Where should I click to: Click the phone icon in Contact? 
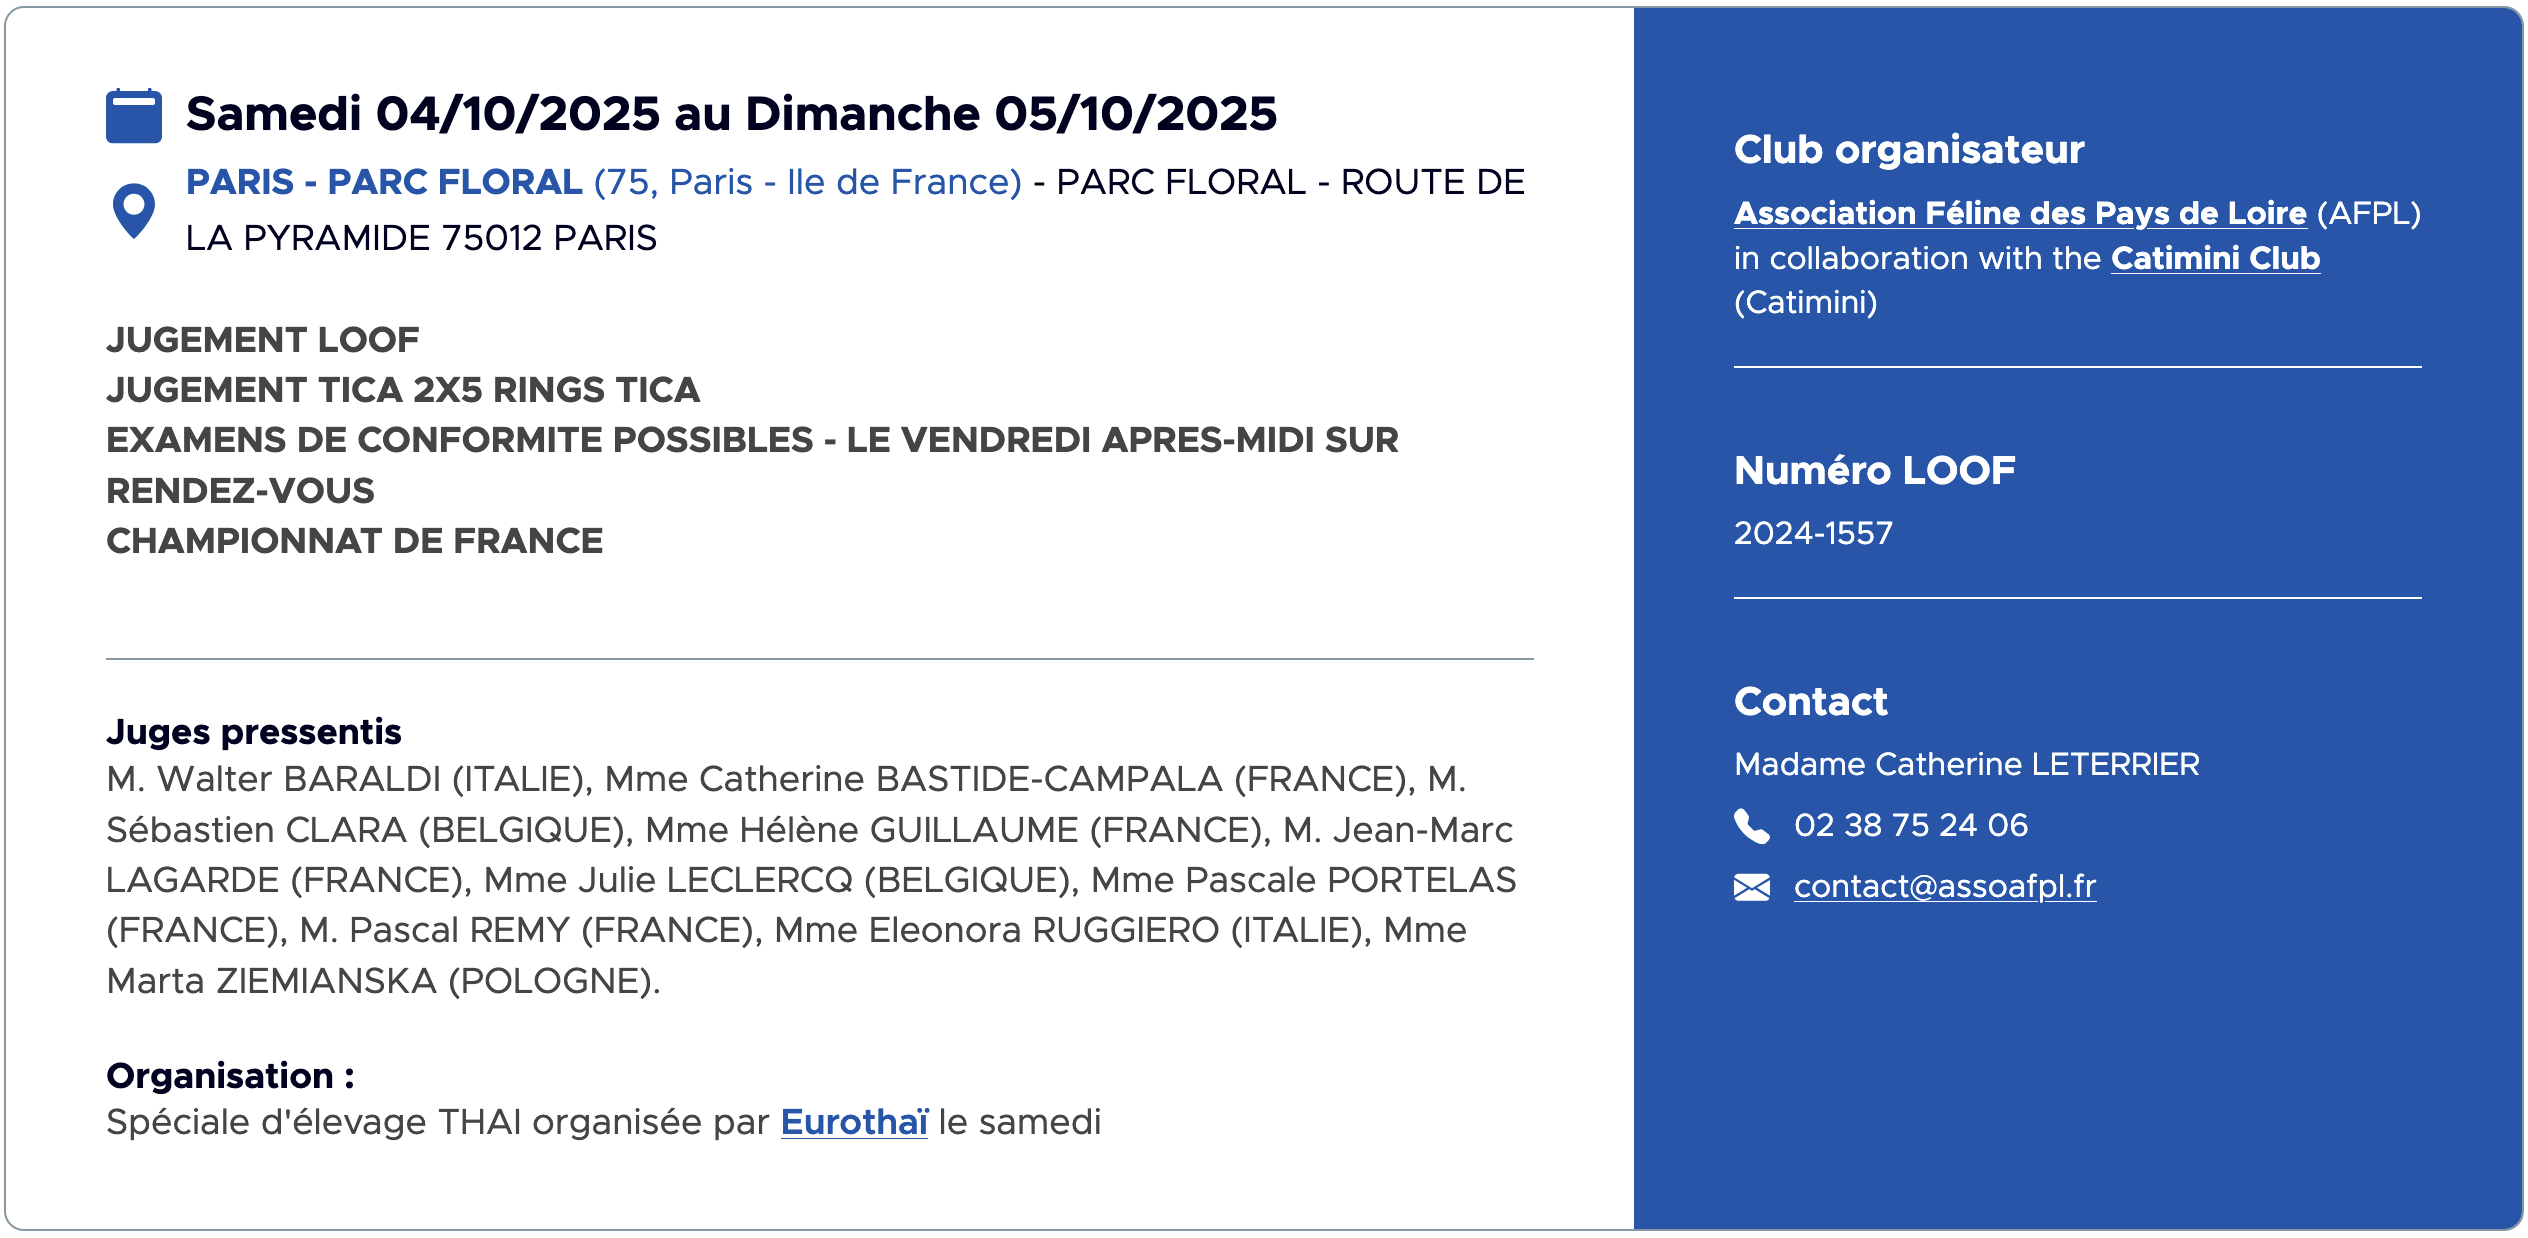(x=1751, y=826)
